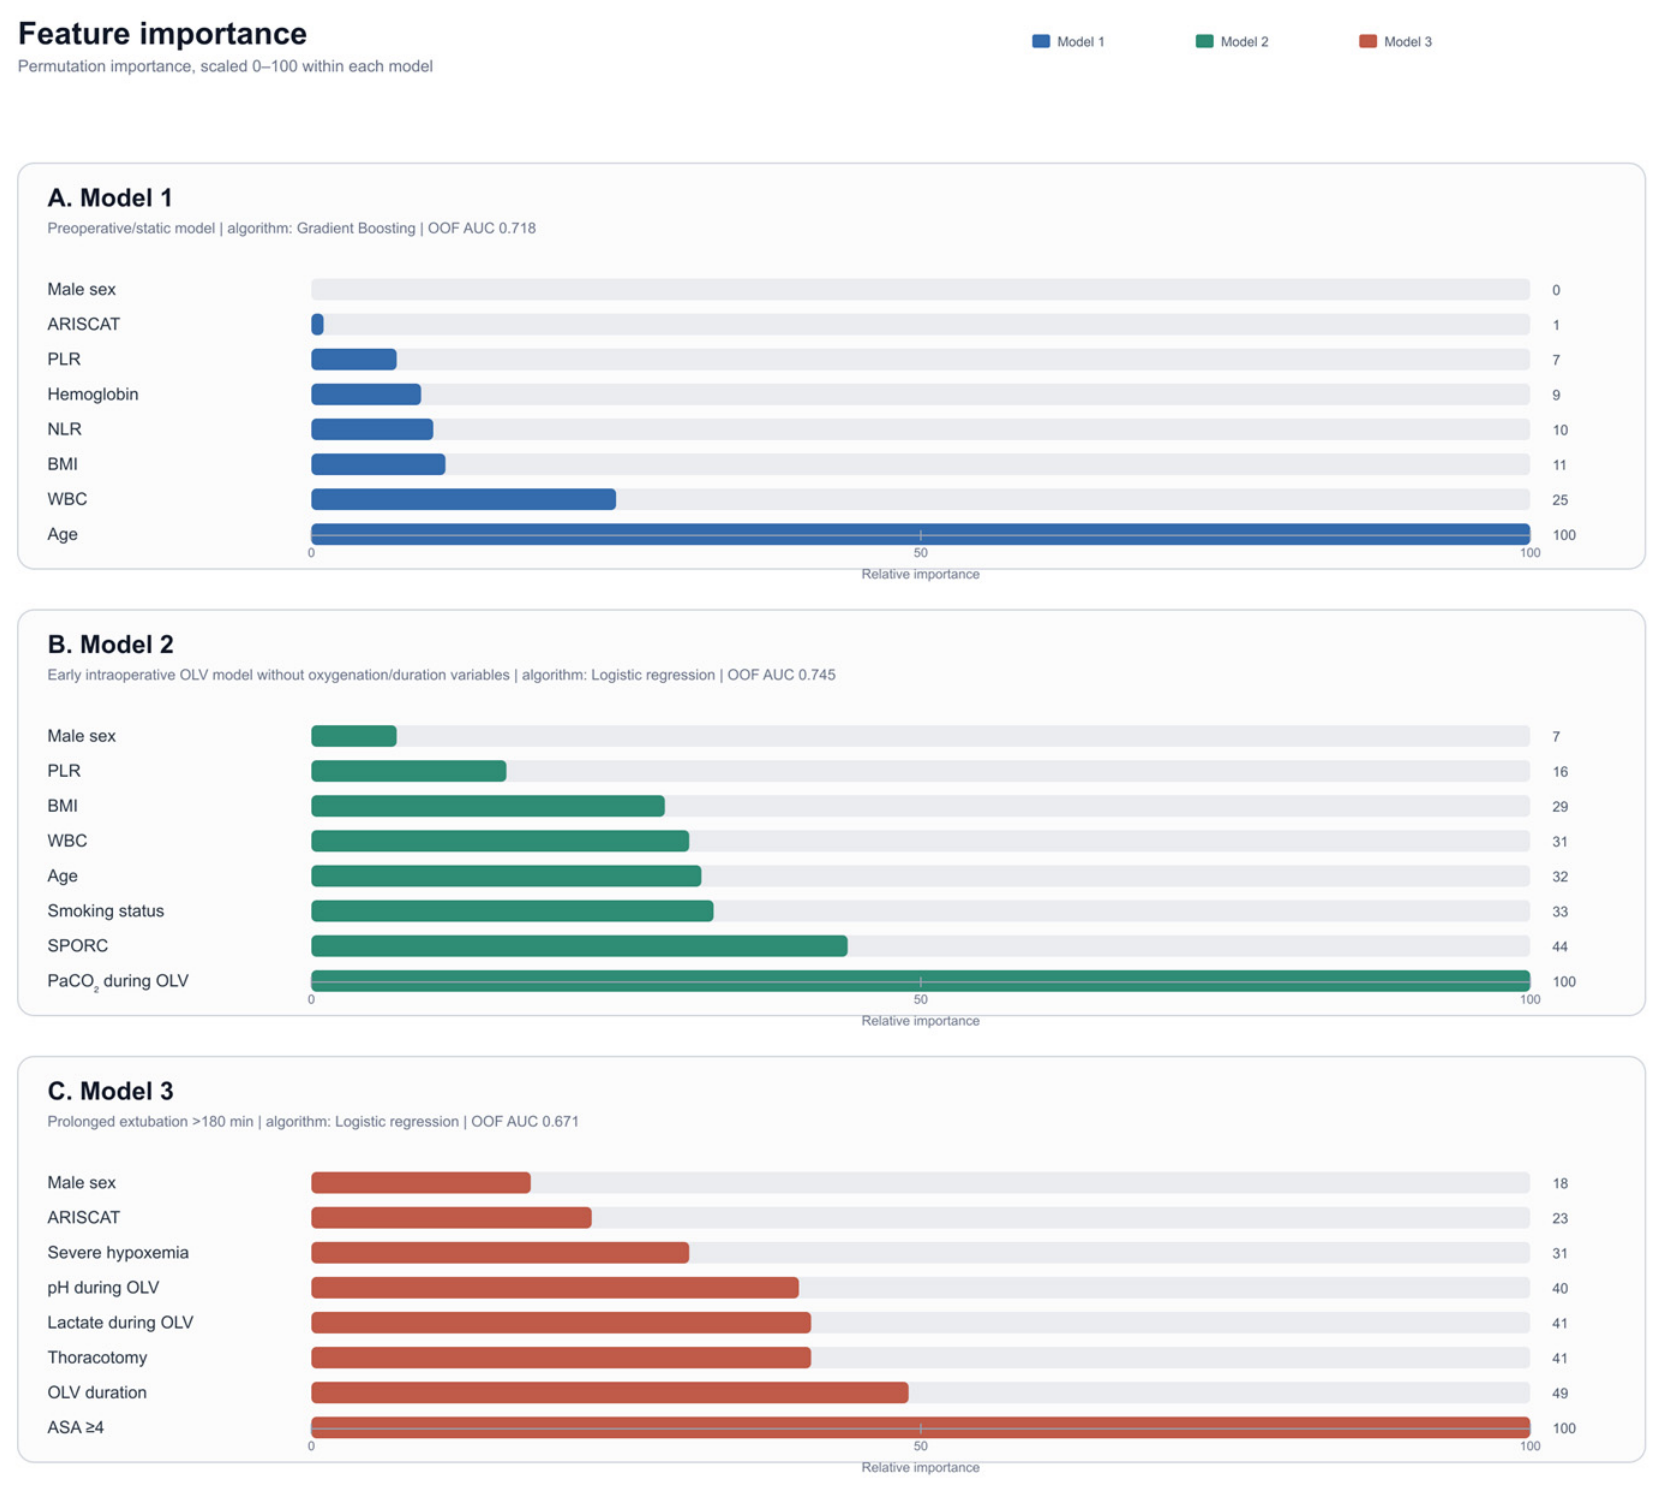
Task: Click the WBC bar in Model 1
Action: tap(463, 499)
